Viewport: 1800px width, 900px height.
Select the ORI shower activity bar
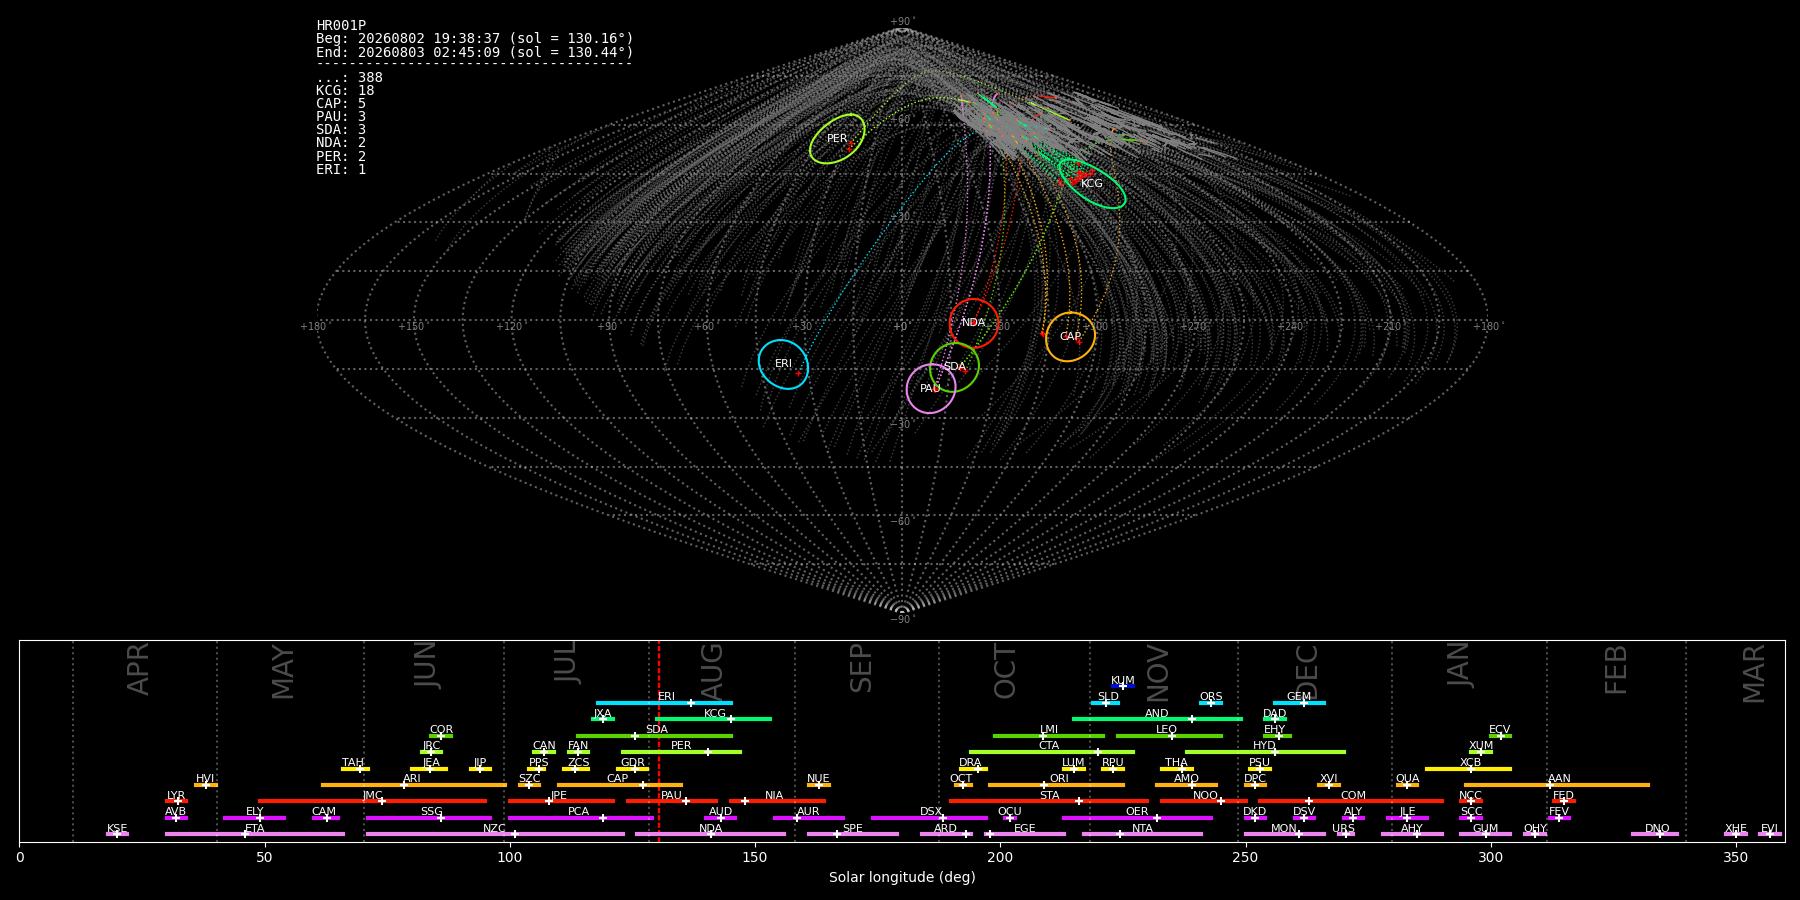pyautogui.click(x=1056, y=785)
